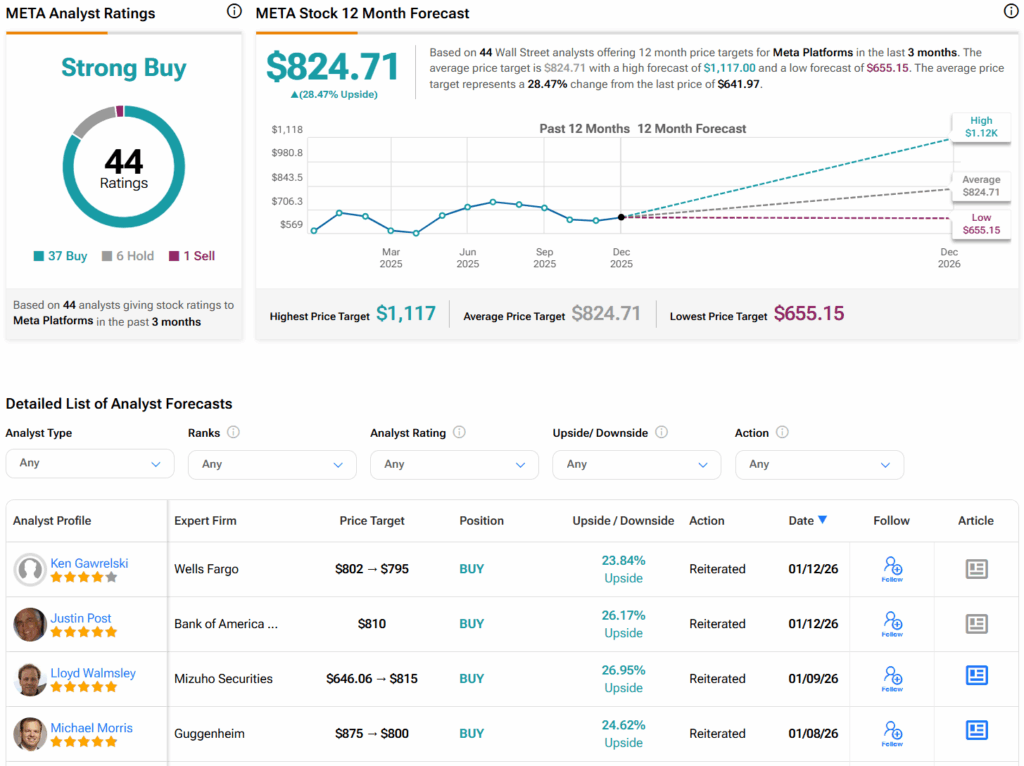Click info icon beside META Analyst Ratings
Screen dimensions: 1024x766
(234, 12)
